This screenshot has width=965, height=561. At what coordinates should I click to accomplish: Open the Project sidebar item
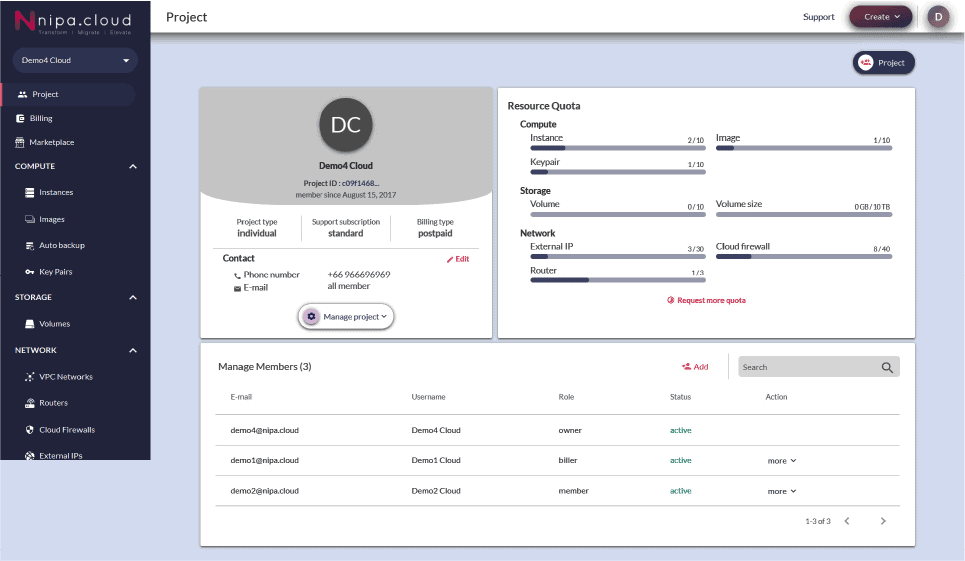coord(68,94)
